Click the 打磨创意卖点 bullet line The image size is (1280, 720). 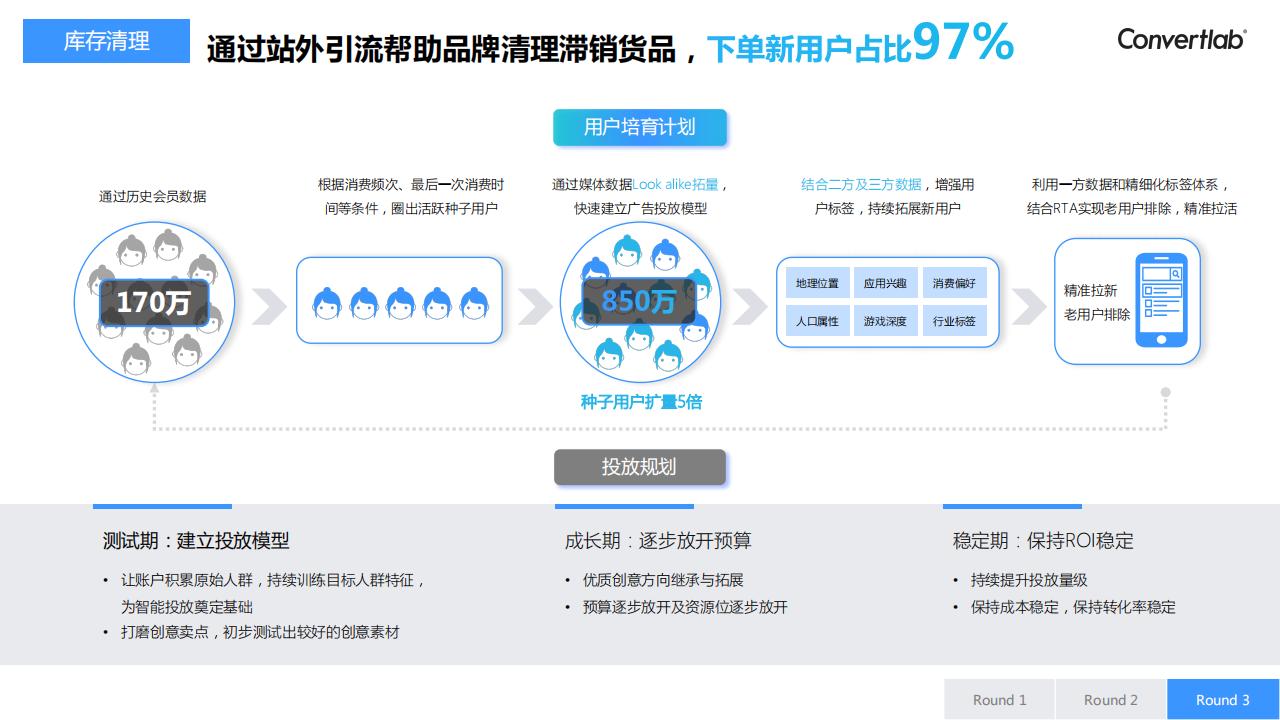pyautogui.click(x=260, y=632)
